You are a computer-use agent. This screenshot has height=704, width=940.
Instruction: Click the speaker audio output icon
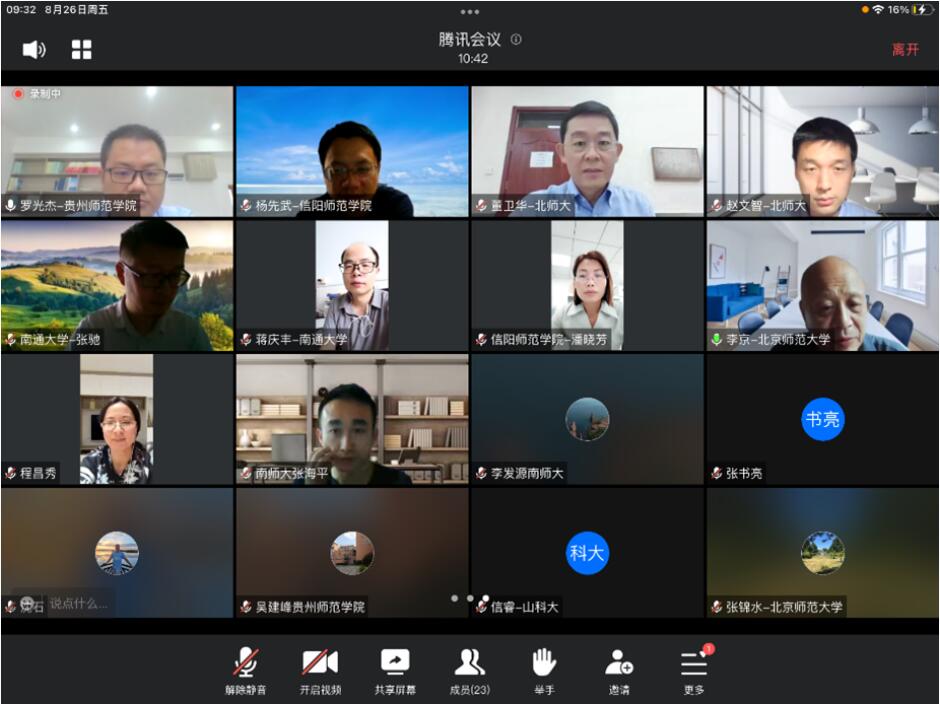pyautogui.click(x=34, y=49)
